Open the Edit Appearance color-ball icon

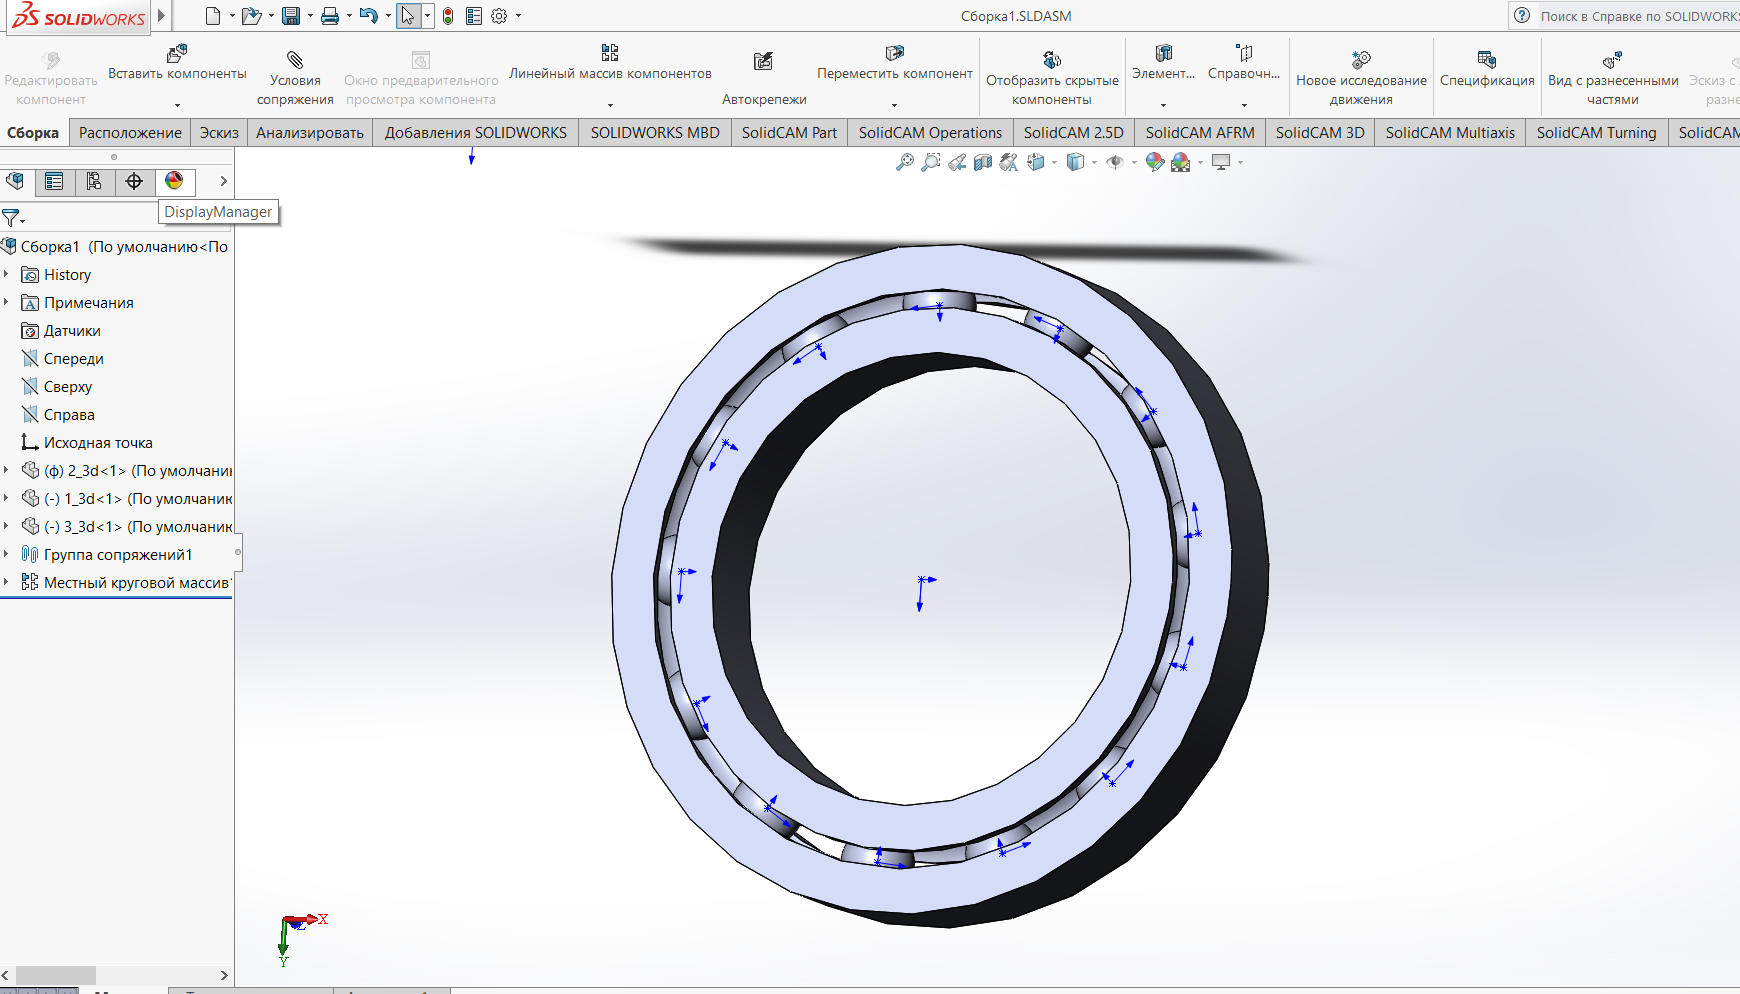[x=1154, y=162]
